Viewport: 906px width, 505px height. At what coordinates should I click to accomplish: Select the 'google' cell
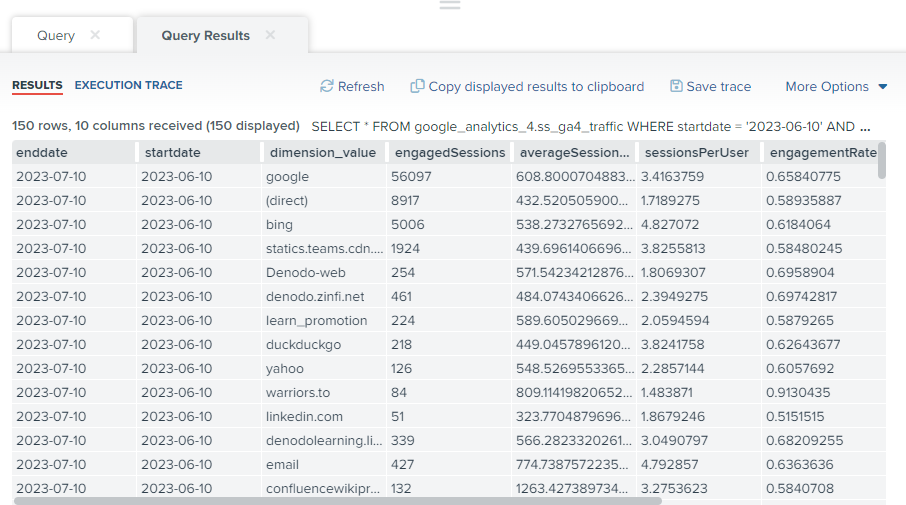(x=324, y=176)
